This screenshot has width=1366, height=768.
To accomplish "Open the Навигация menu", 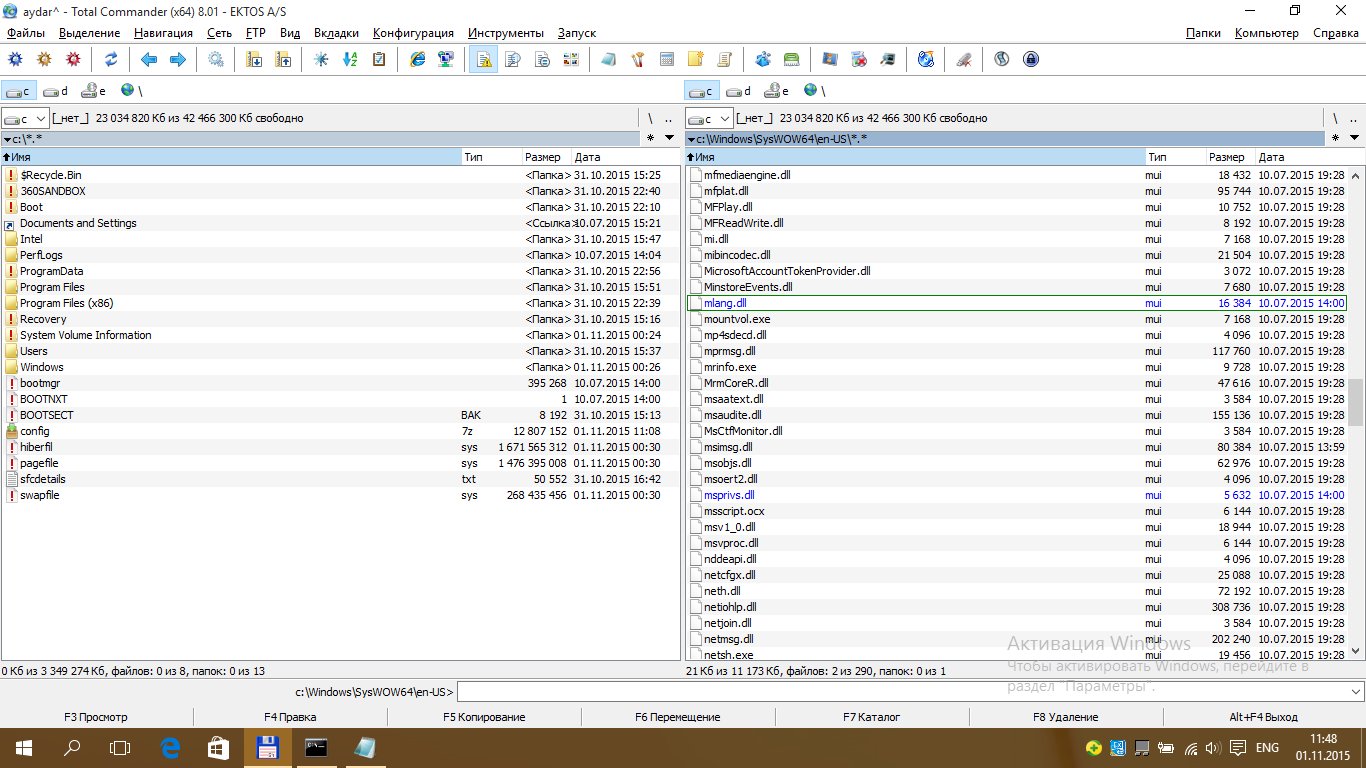I will 163,33.
